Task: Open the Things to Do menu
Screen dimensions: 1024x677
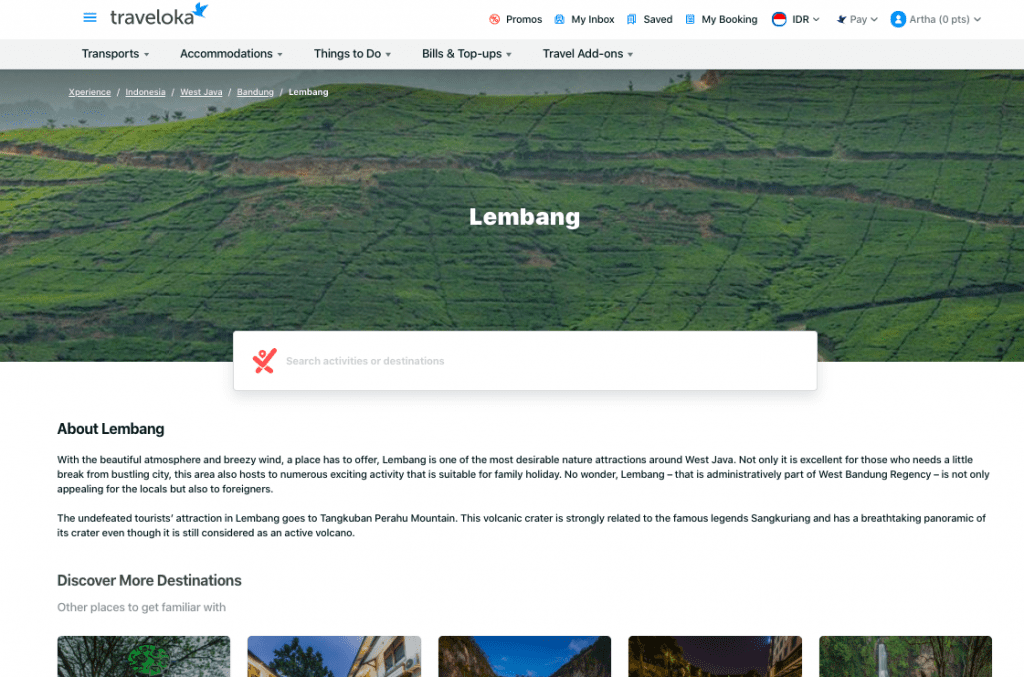Action: (x=352, y=54)
